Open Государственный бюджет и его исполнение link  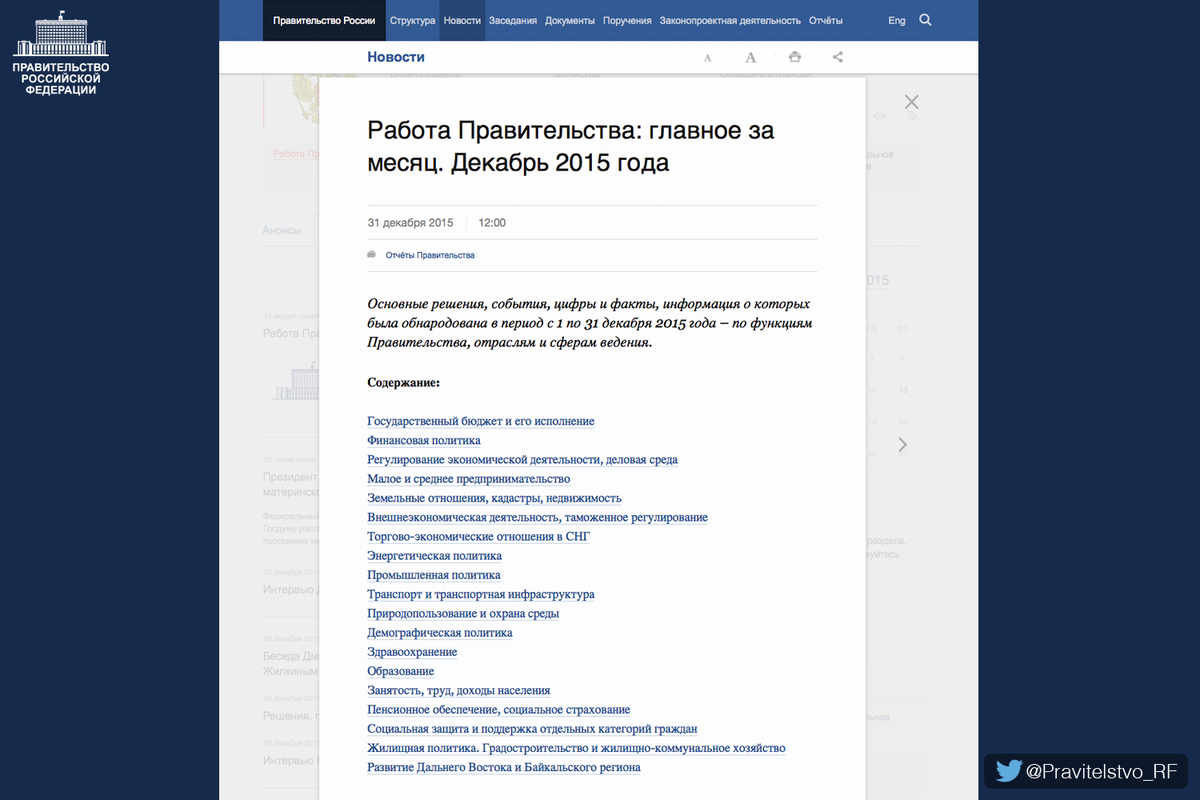481,422
